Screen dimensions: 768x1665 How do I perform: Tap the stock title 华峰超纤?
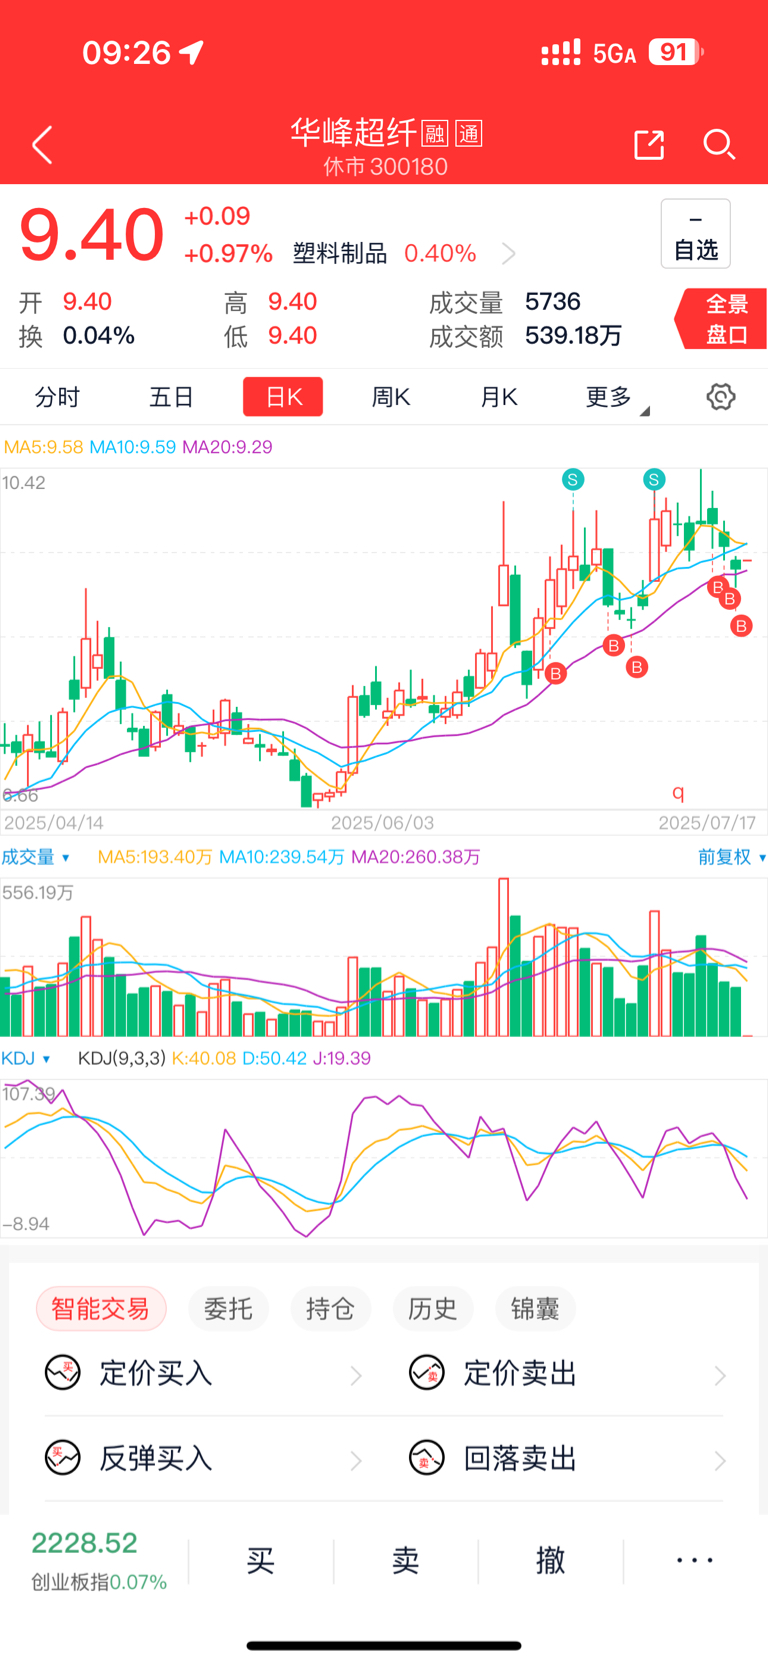[x=354, y=133]
